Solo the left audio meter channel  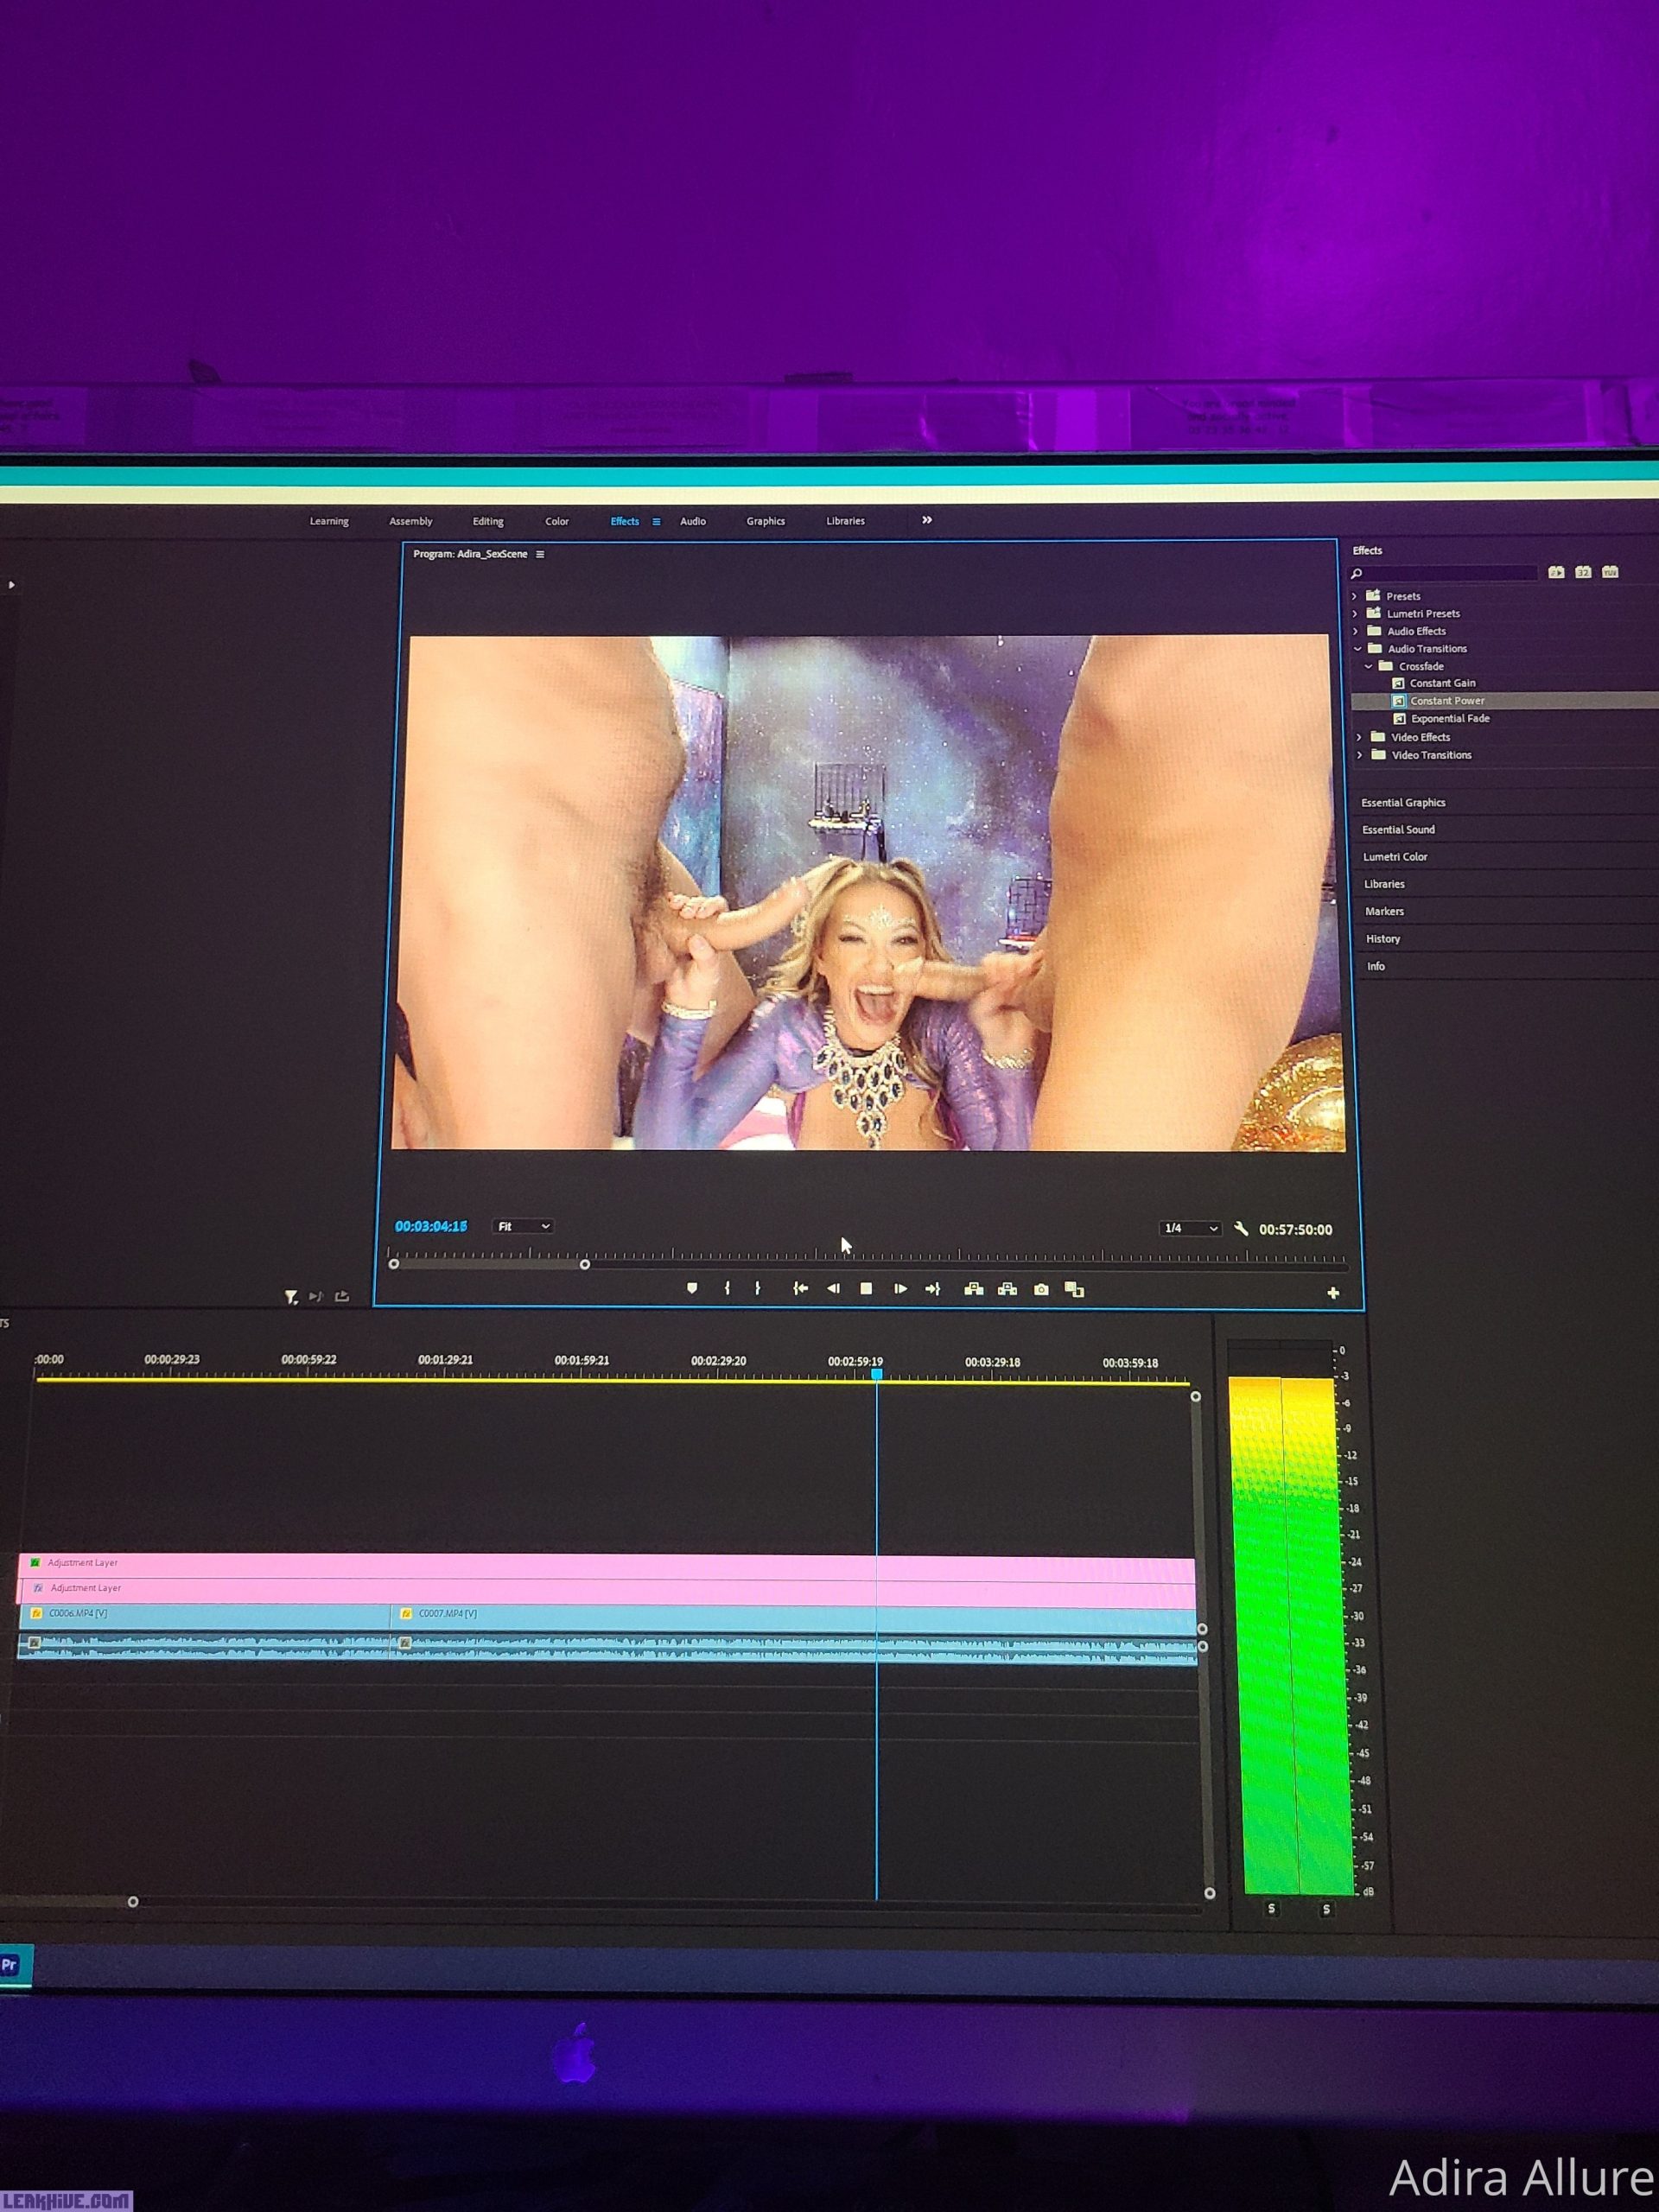[x=1272, y=1908]
